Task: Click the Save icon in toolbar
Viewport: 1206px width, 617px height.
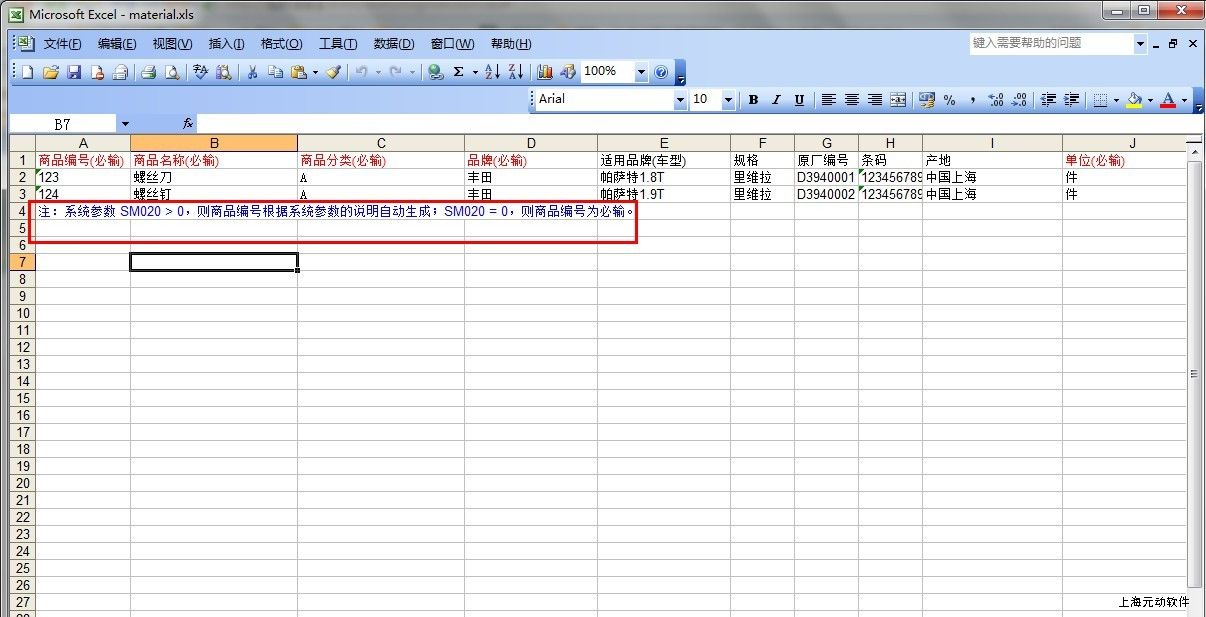Action: click(74, 72)
